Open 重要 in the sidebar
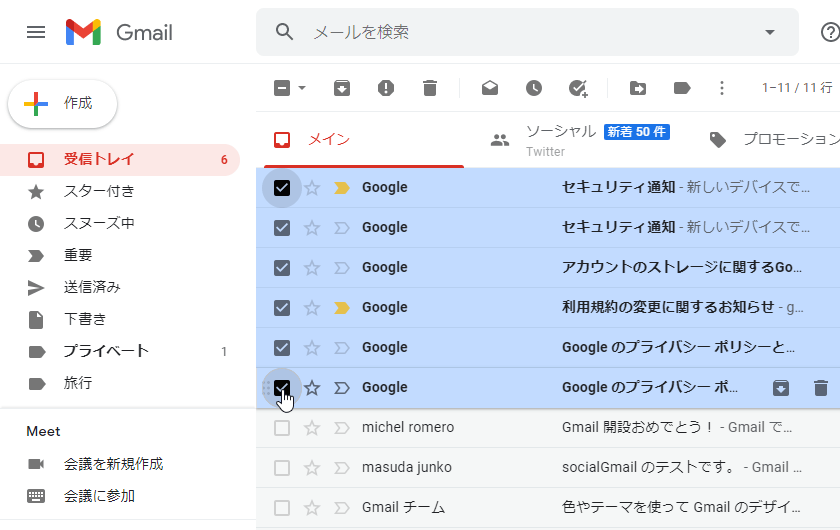 click(x=120, y=255)
